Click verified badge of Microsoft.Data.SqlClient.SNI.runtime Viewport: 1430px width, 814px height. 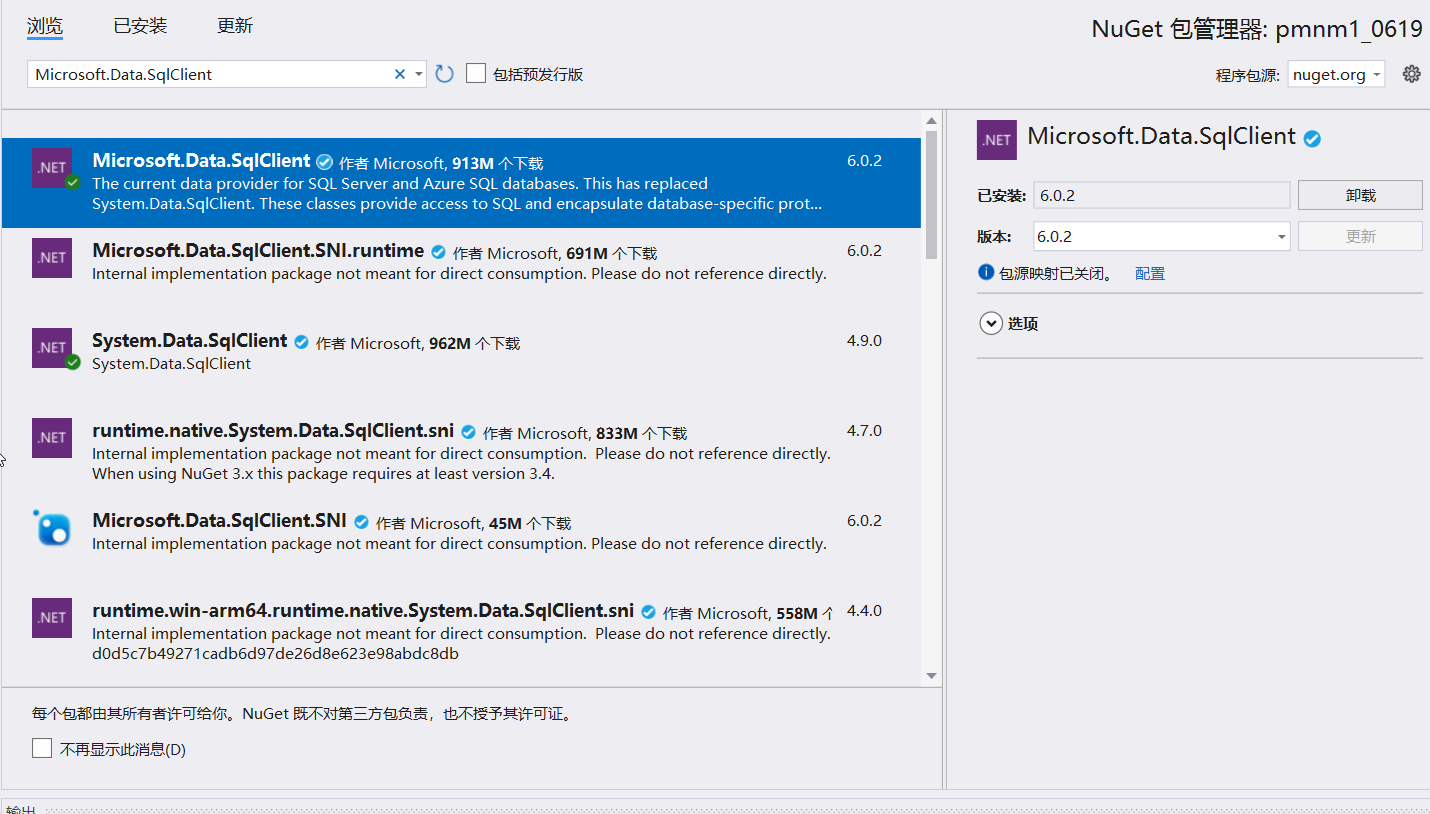pos(438,252)
